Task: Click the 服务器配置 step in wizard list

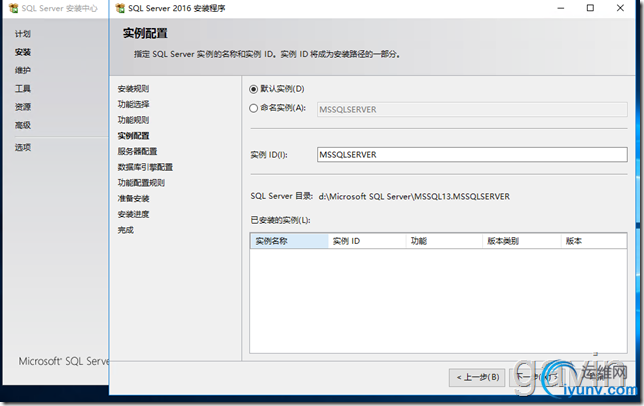Action: tap(137, 151)
